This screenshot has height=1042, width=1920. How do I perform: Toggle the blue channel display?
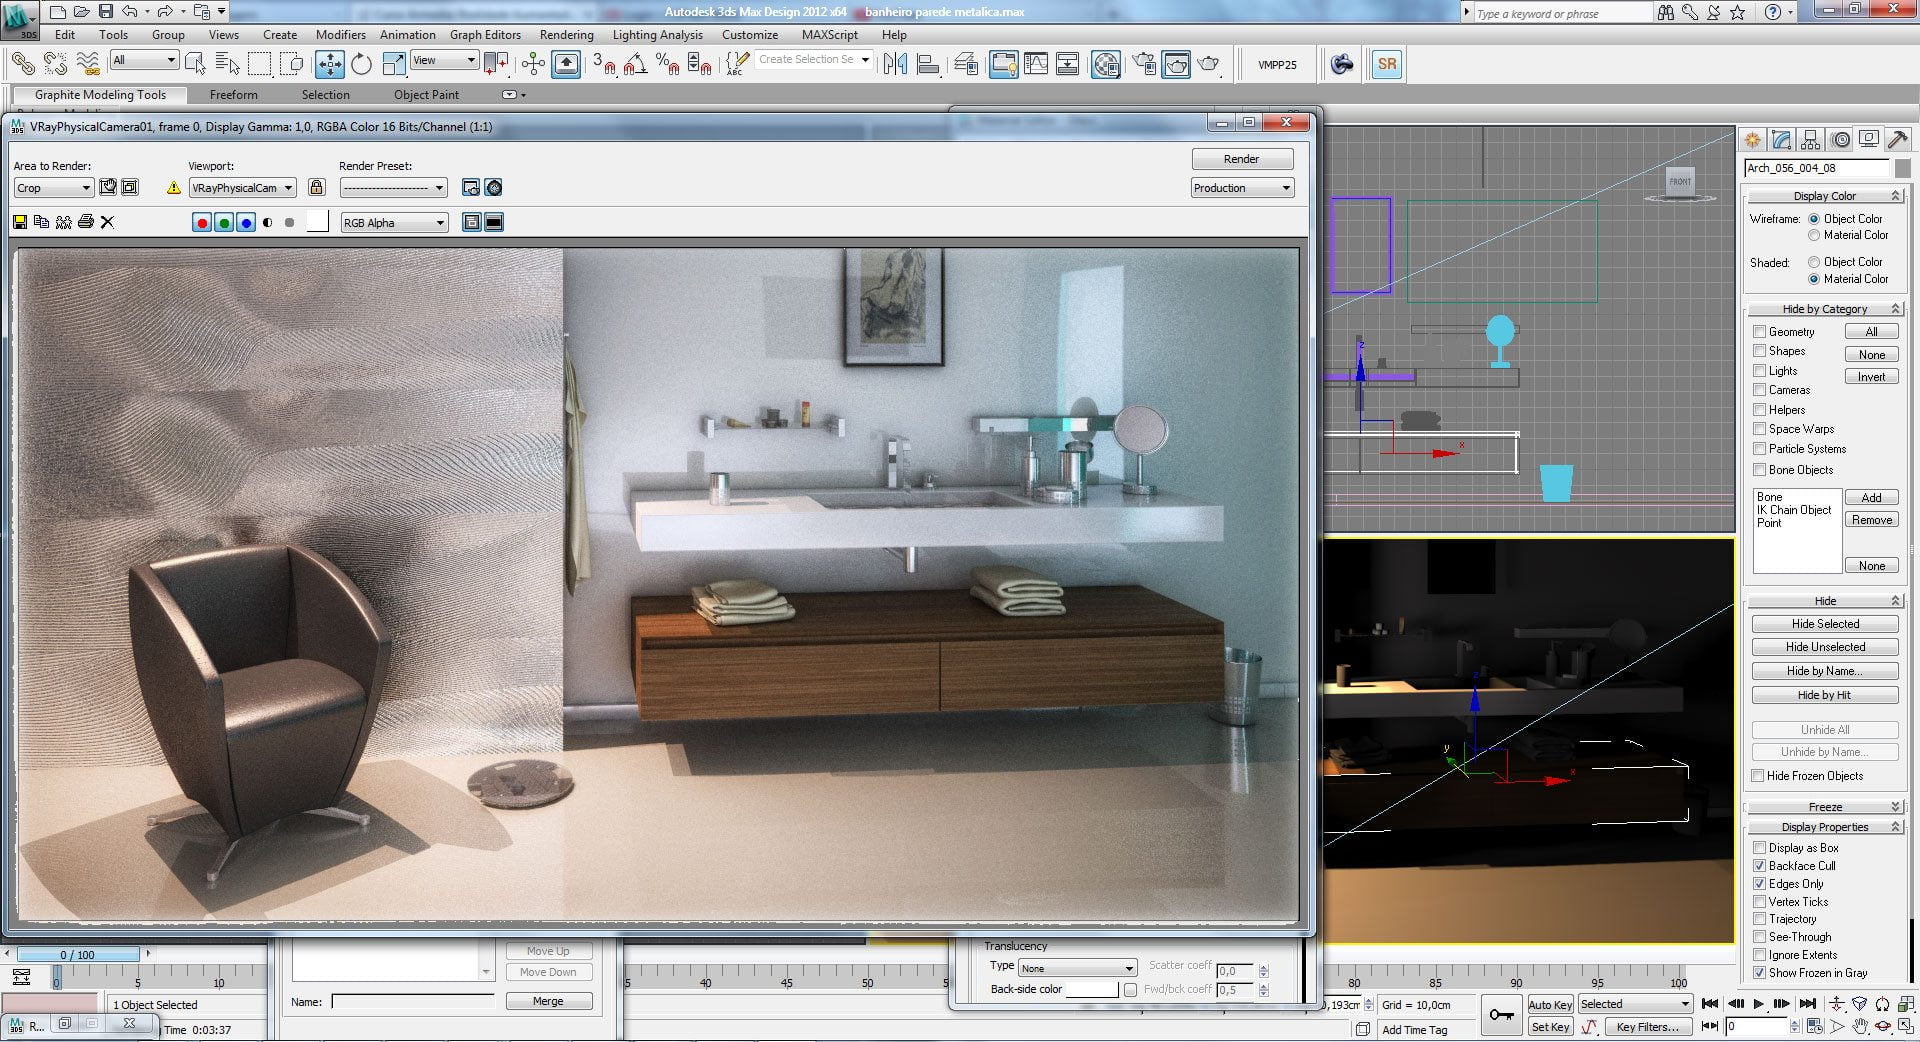pos(245,223)
